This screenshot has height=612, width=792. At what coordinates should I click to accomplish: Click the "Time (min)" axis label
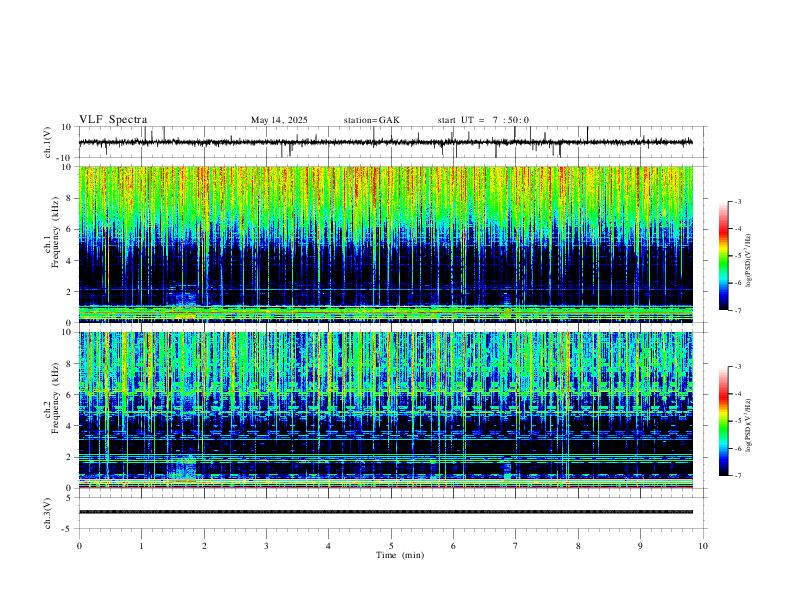click(x=400, y=555)
